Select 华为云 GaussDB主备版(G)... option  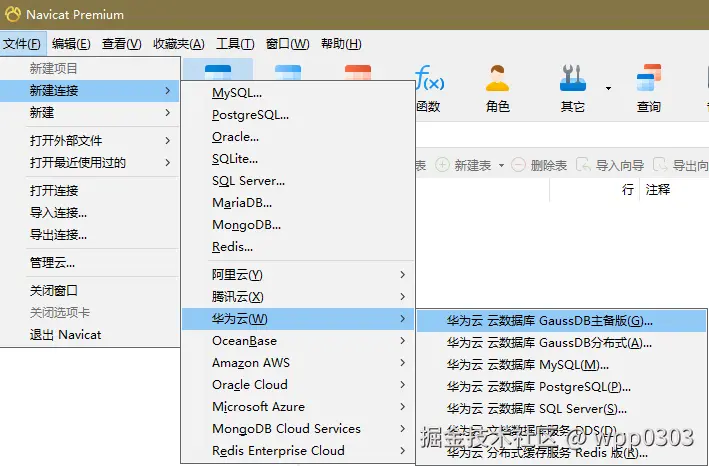561,321
